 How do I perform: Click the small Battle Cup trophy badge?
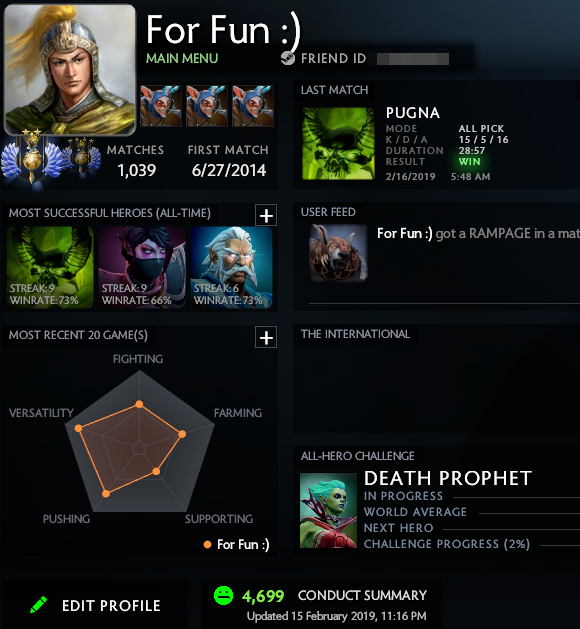click(81, 154)
